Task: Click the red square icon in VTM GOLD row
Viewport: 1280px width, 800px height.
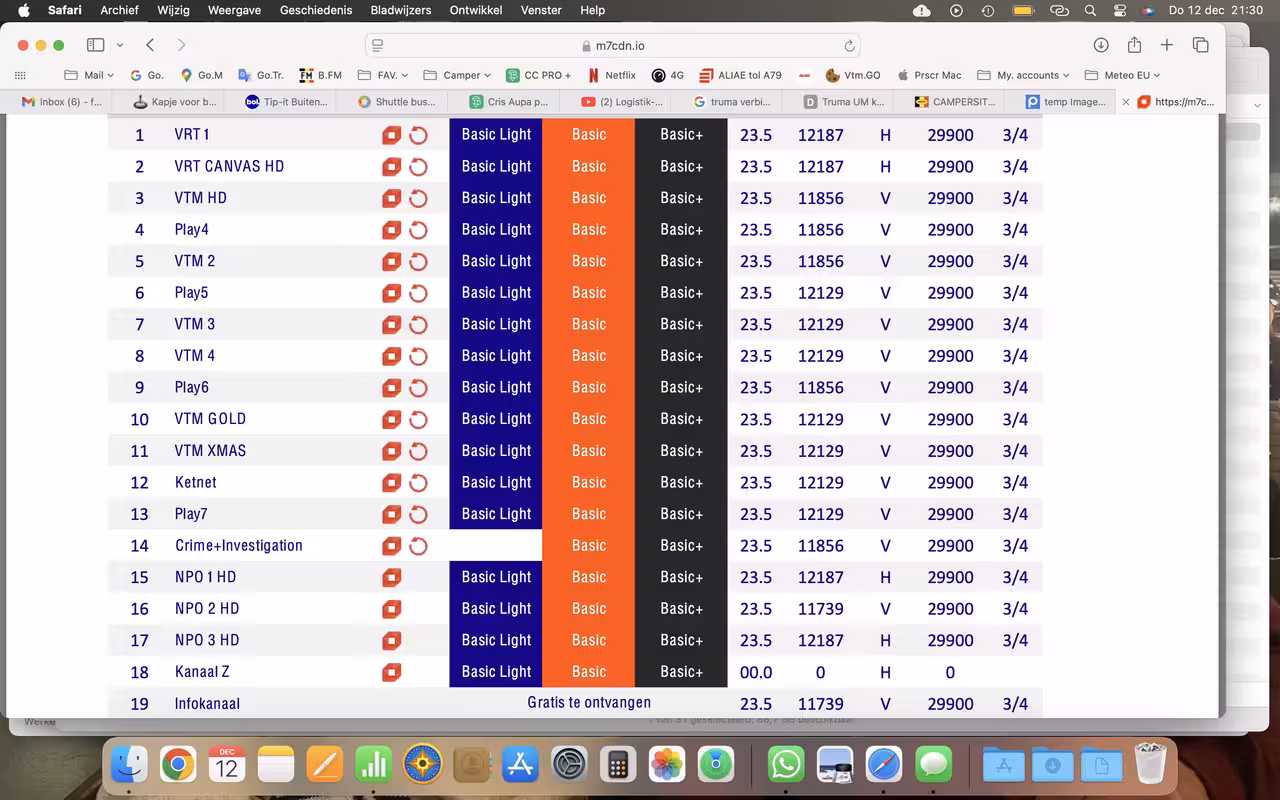Action: pos(392,419)
